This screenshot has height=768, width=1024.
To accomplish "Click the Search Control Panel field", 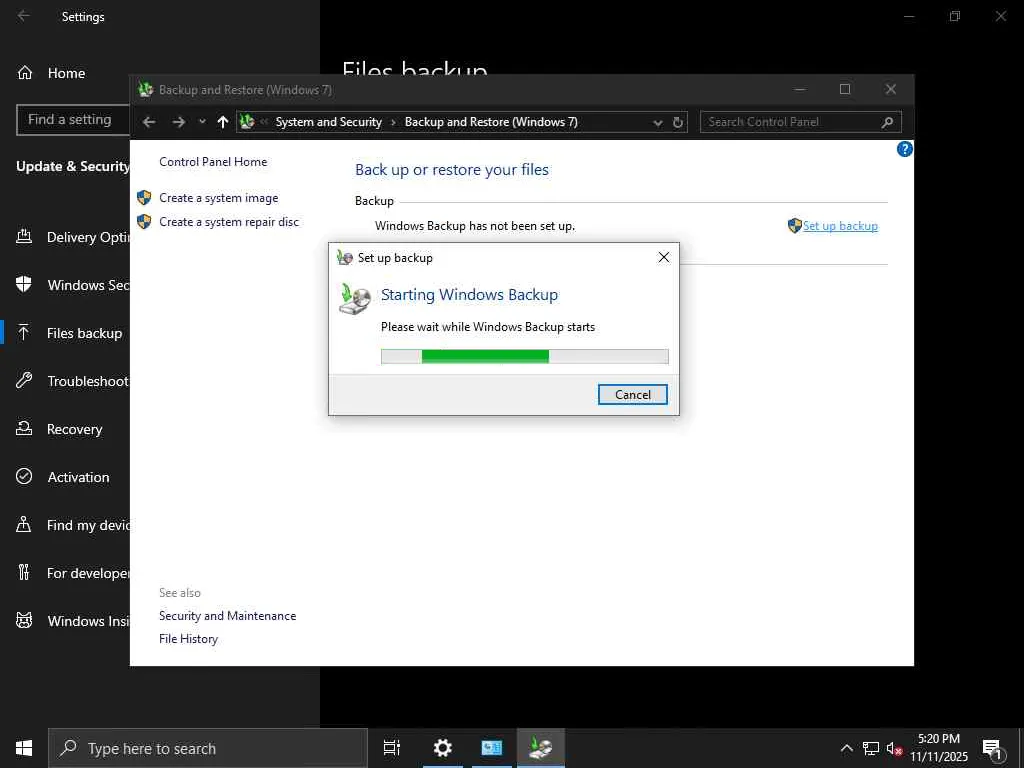I will (801, 122).
